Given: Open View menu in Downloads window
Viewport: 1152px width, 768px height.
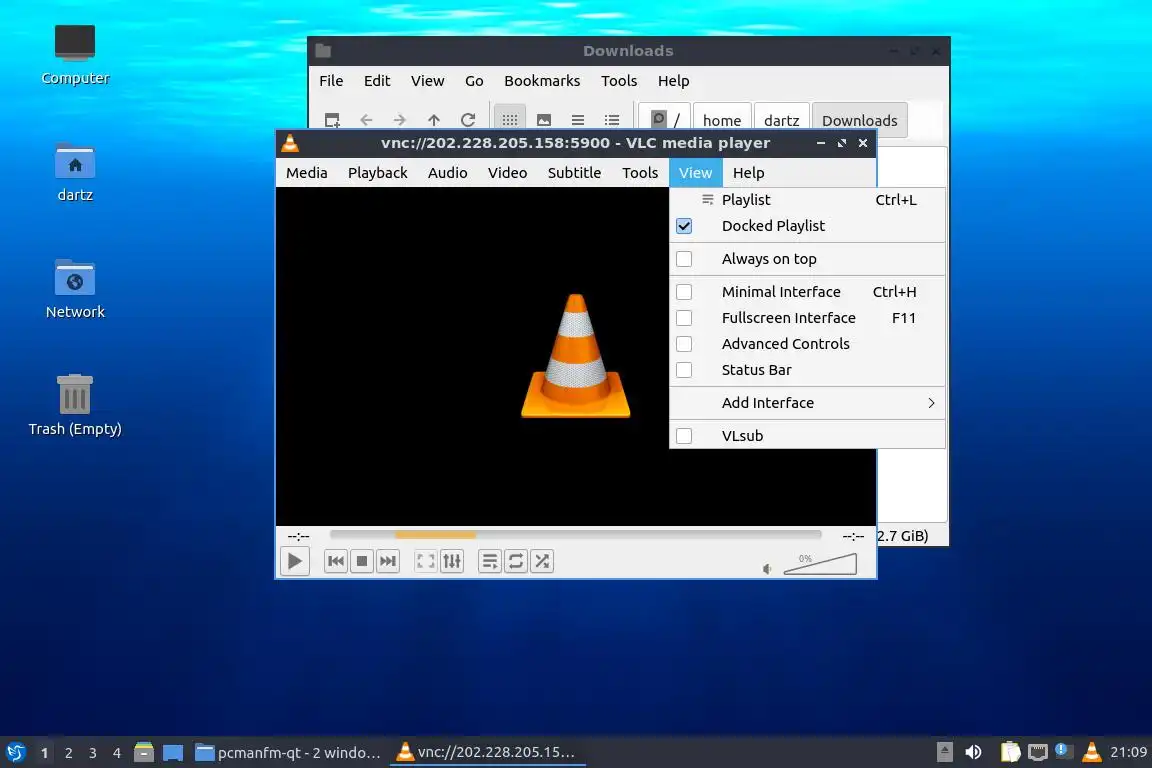Looking at the screenshot, I should [427, 81].
